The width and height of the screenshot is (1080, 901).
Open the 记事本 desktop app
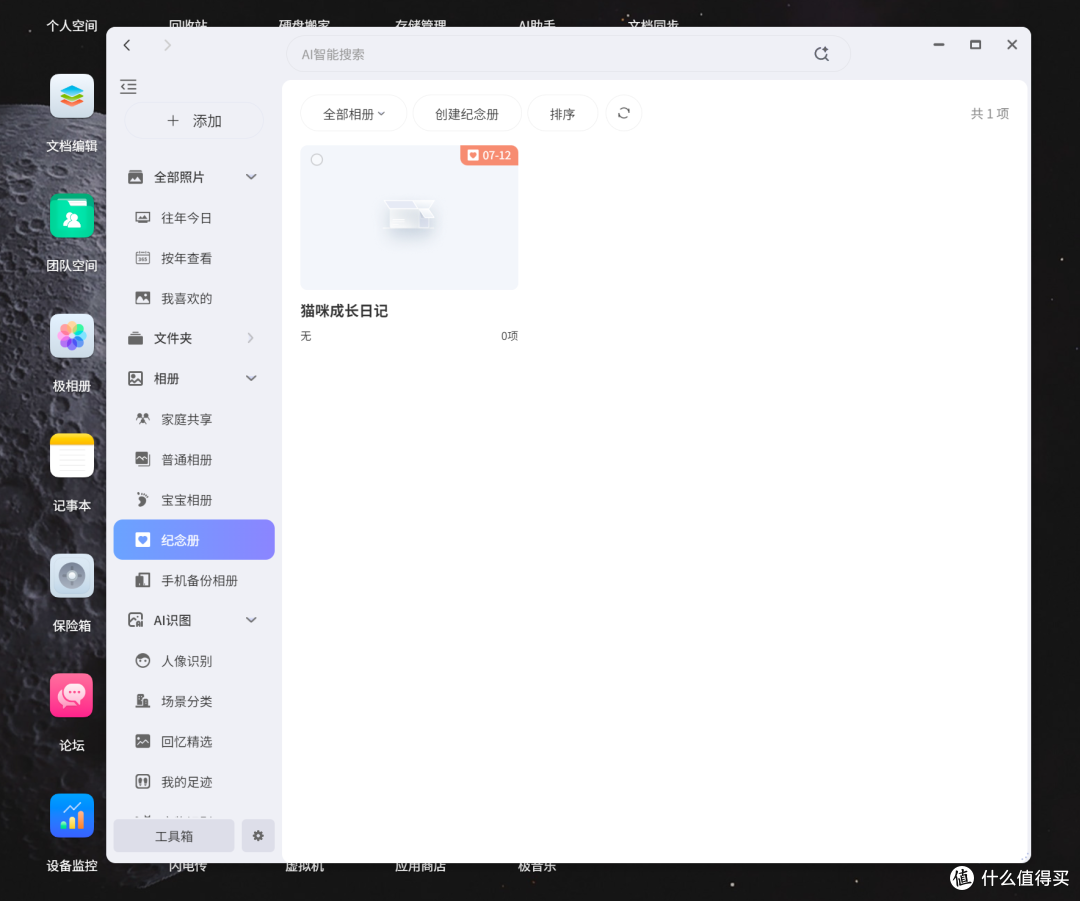72,455
